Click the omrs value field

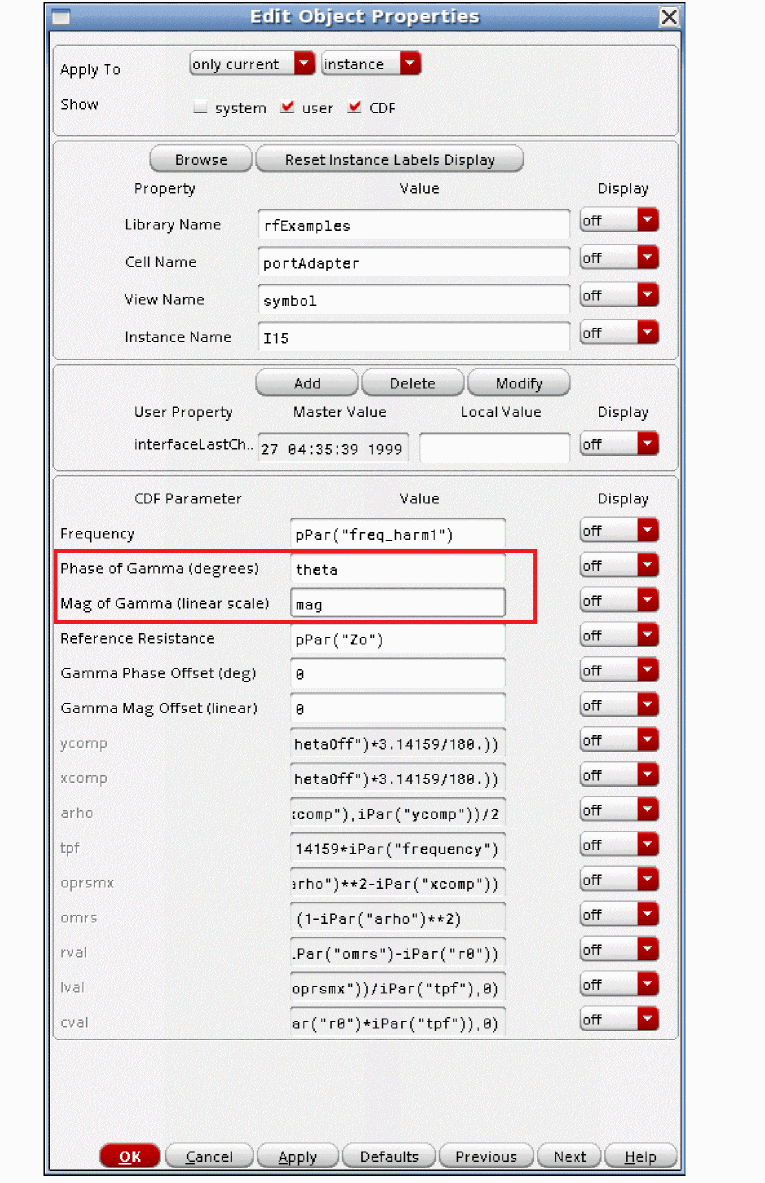(398, 918)
